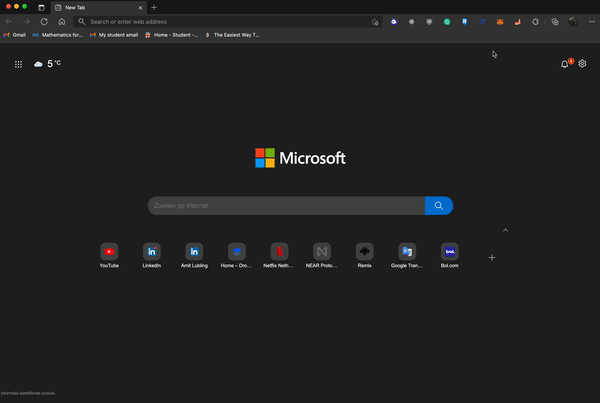Open the Mathematics for... bookmark
600x403 pixels.
tap(58, 35)
